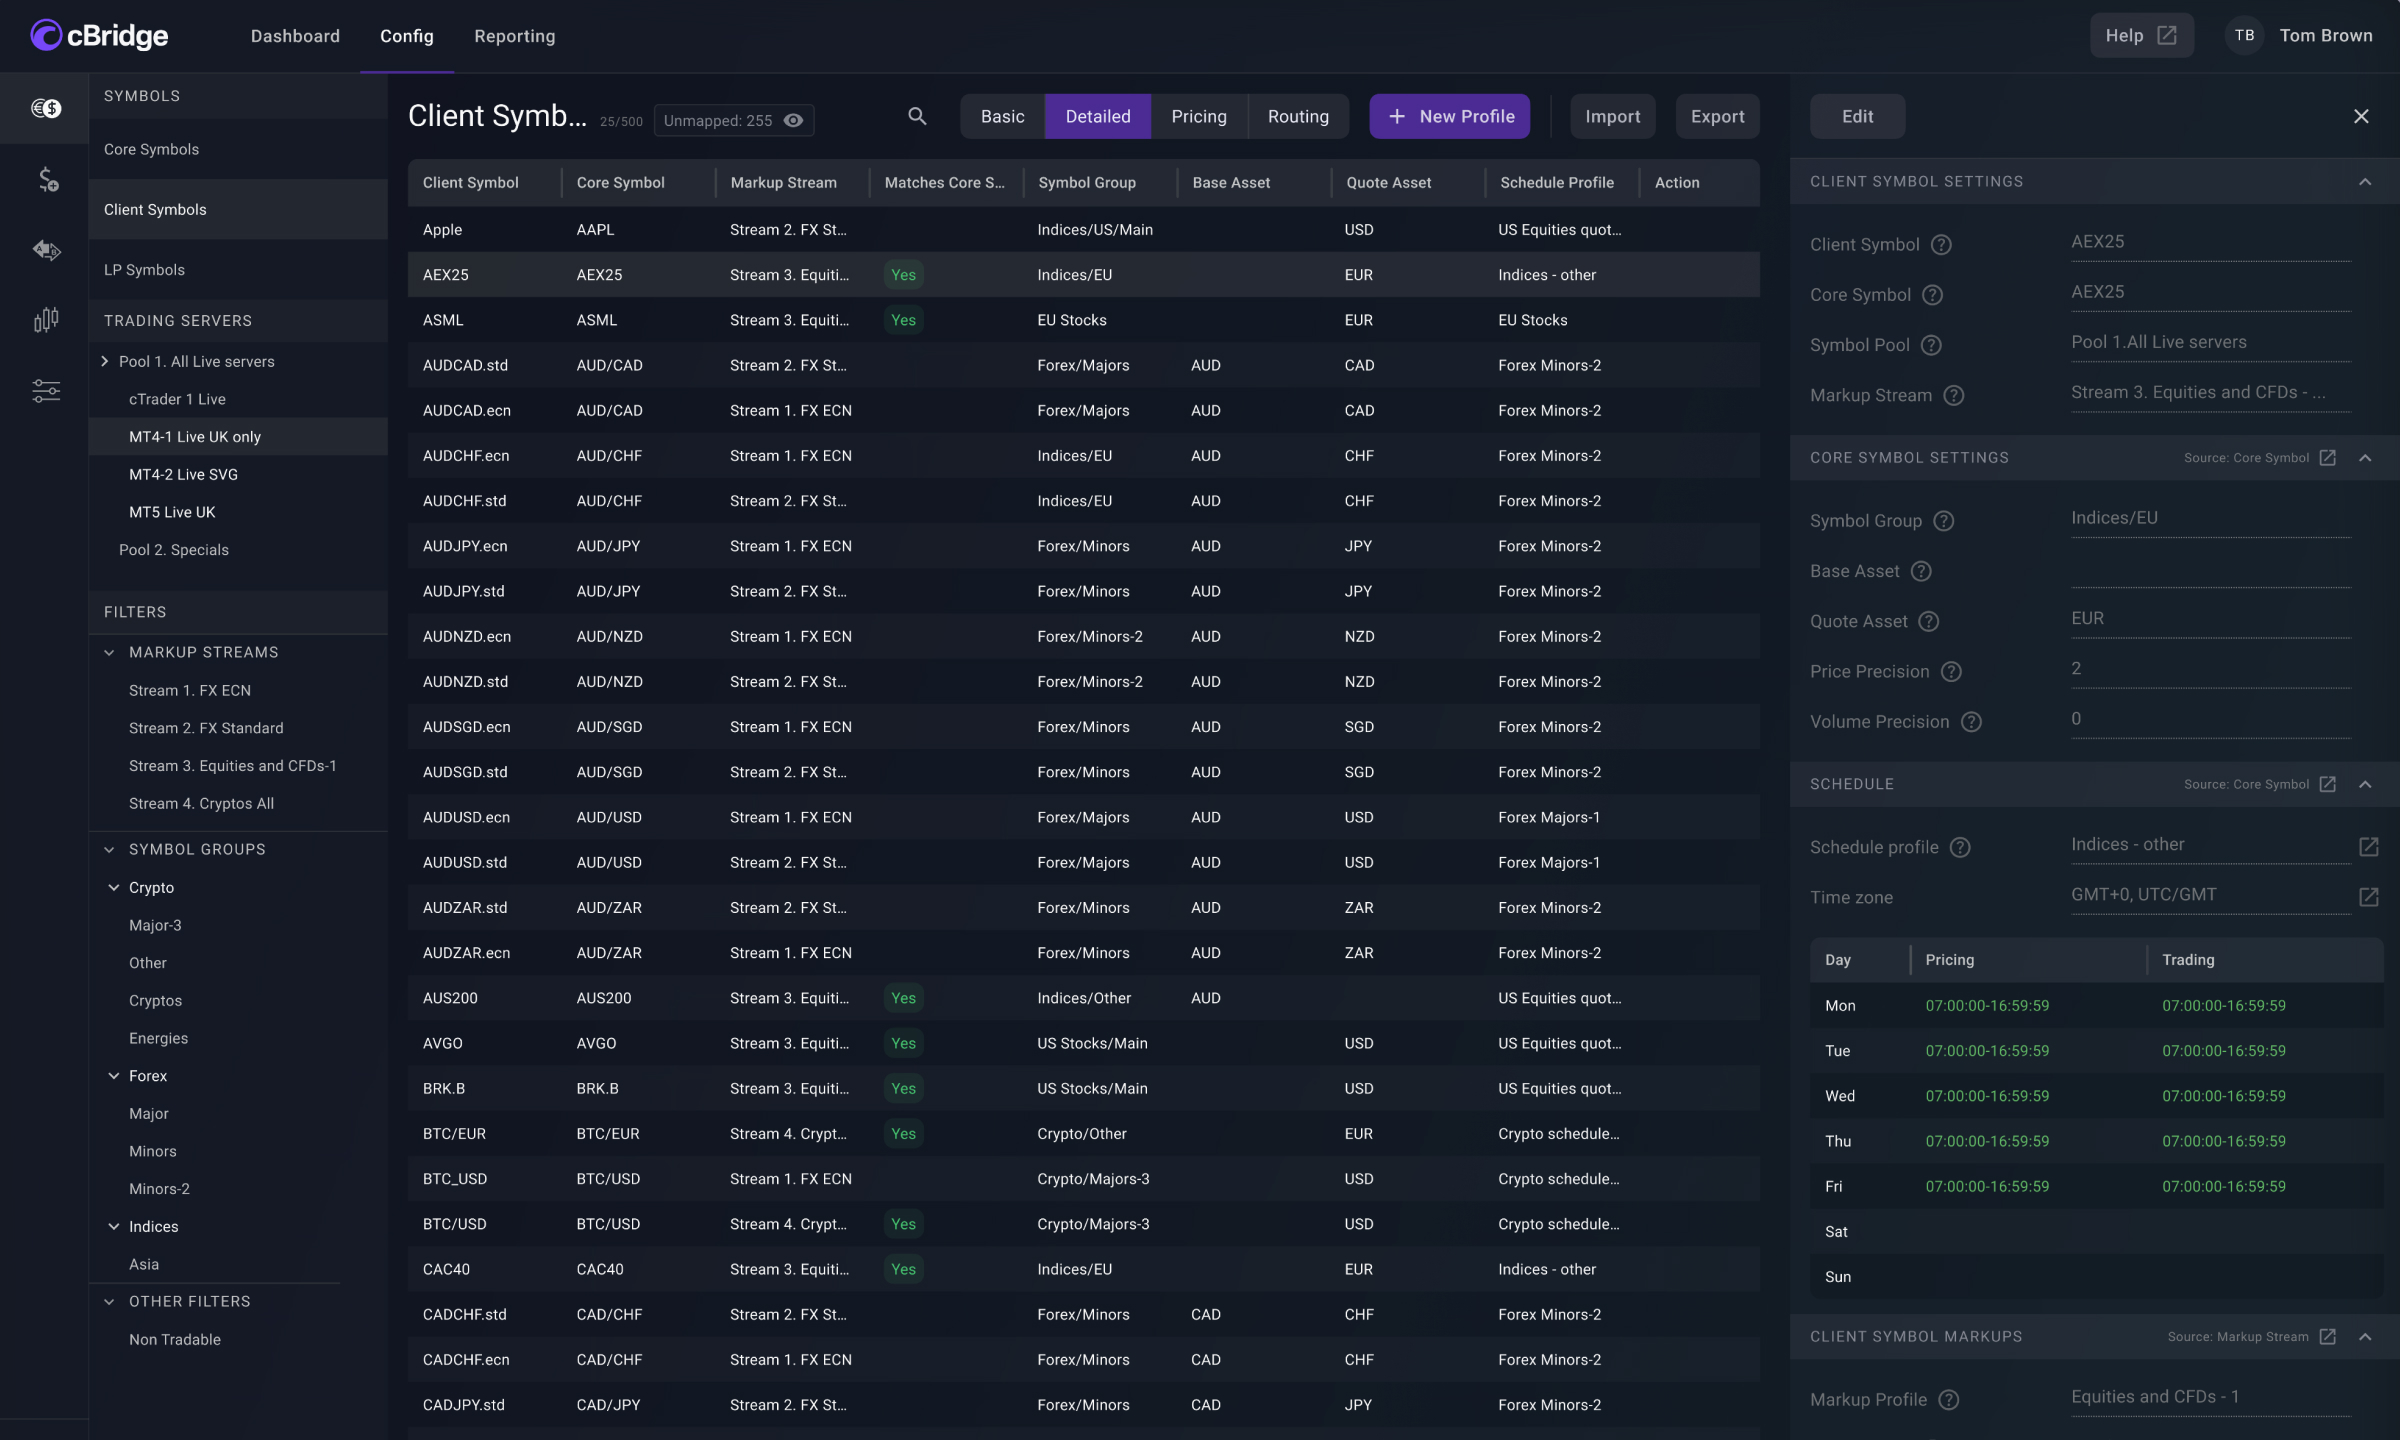The image size is (2400, 1440).
Task: Click the sliders settings sidebar icon
Action: pos(46,391)
